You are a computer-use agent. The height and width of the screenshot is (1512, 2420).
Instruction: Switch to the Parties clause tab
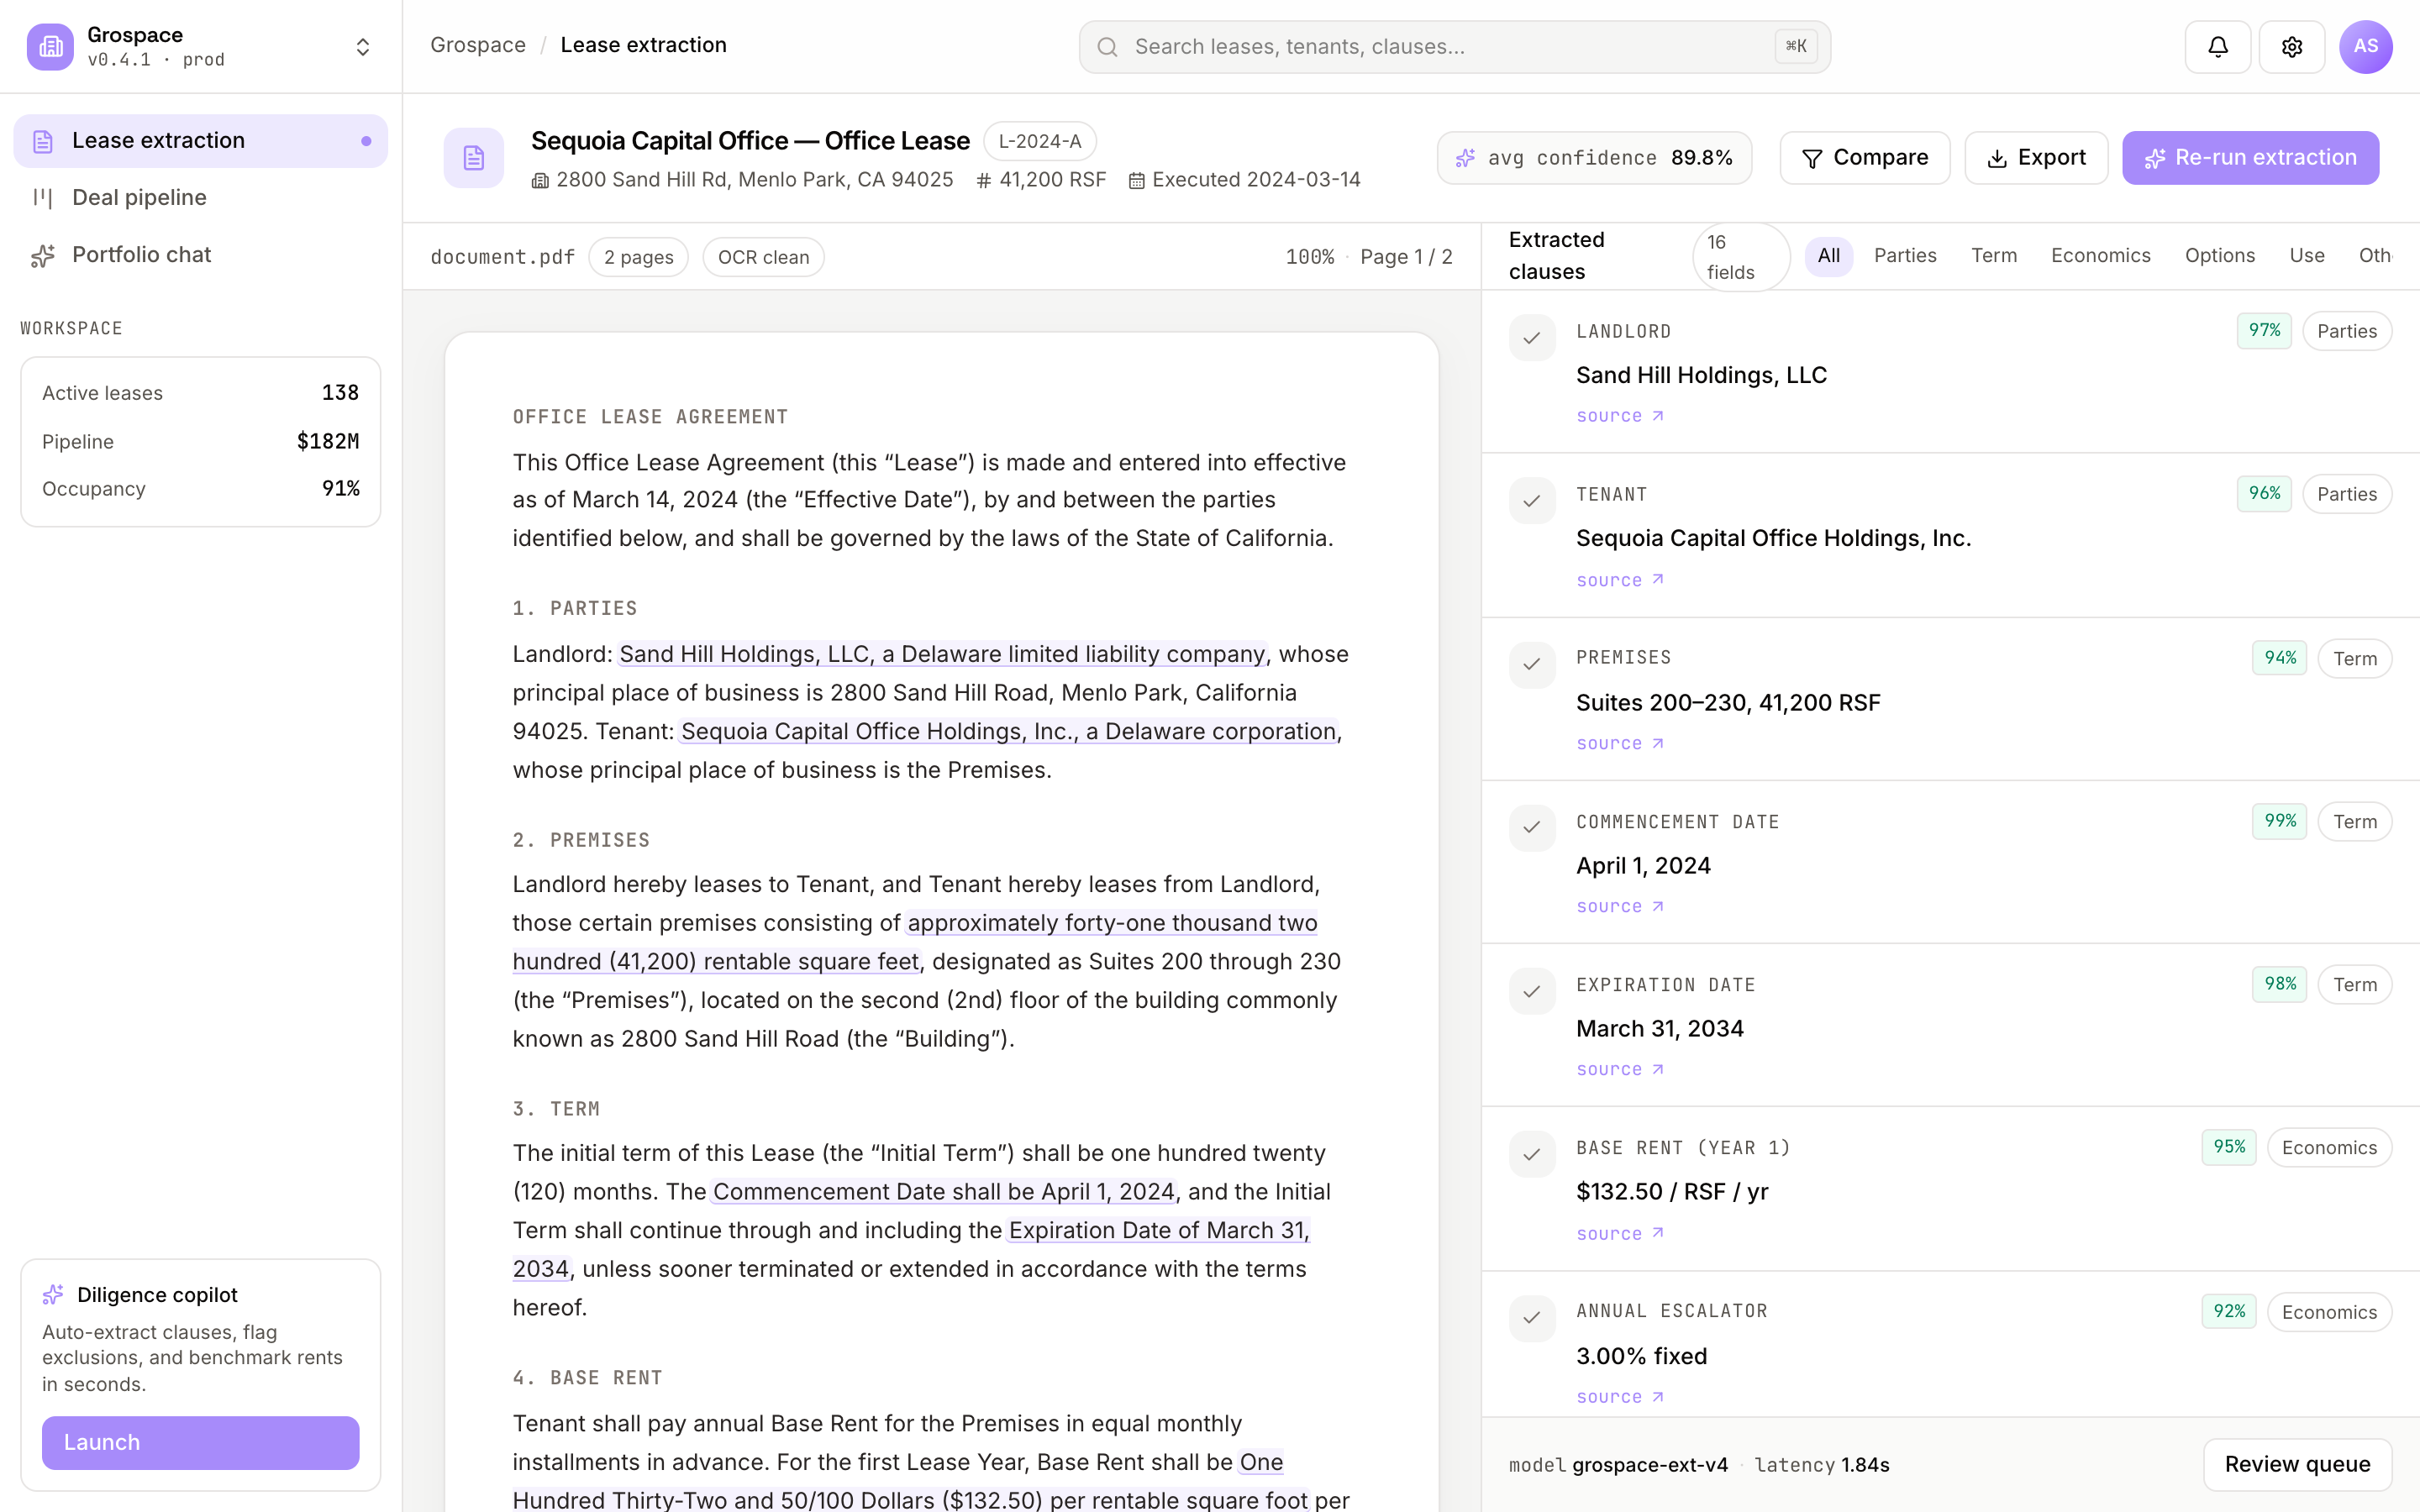point(1905,256)
